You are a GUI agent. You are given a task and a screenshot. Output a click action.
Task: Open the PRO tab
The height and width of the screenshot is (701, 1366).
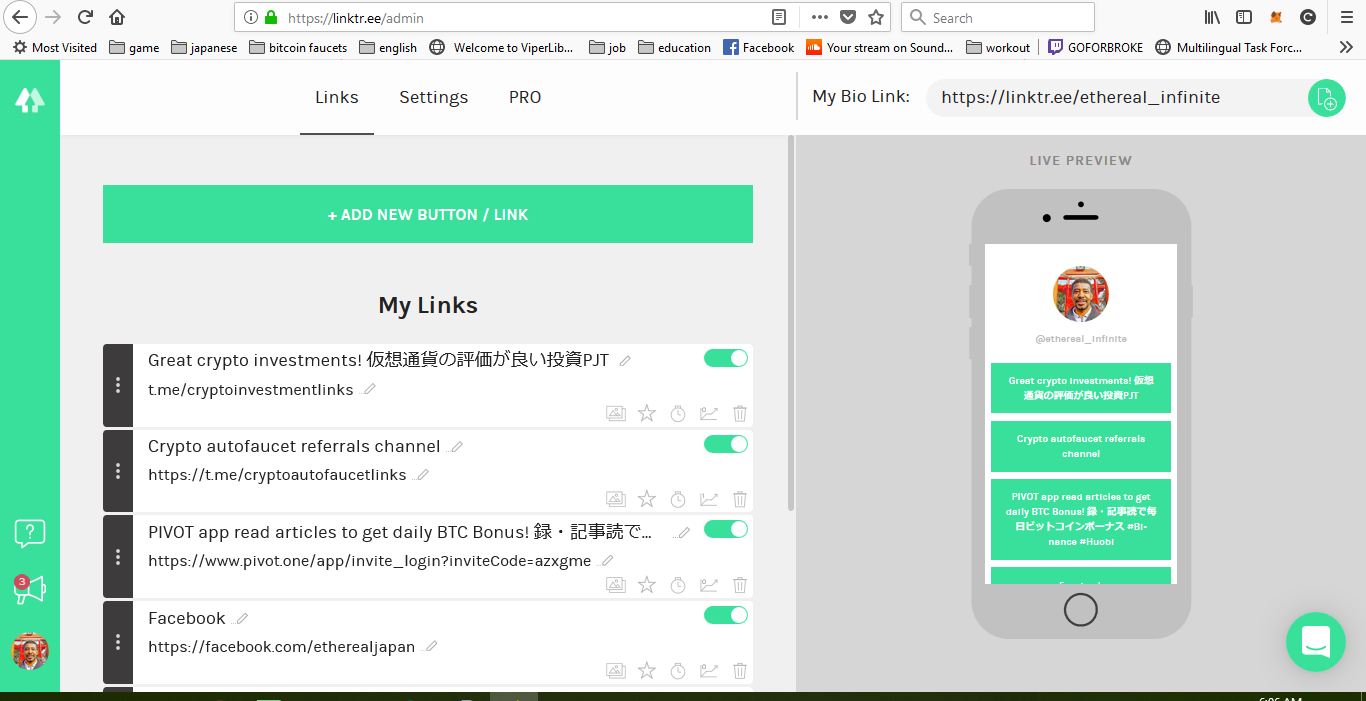click(525, 97)
